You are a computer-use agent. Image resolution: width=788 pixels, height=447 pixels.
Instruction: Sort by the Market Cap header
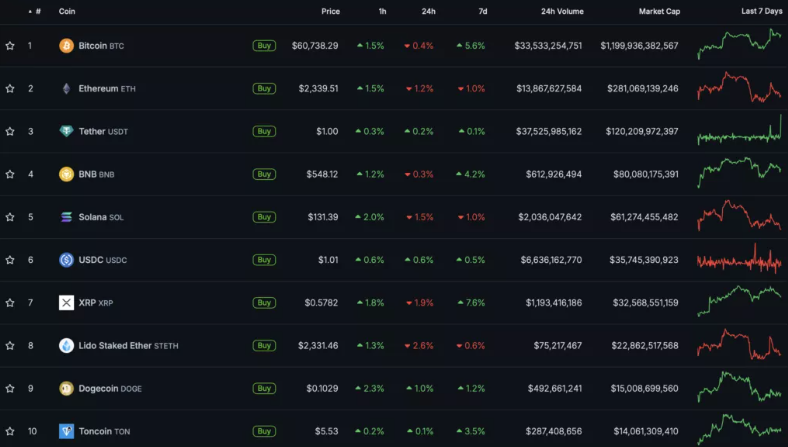click(x=659, y=11)
